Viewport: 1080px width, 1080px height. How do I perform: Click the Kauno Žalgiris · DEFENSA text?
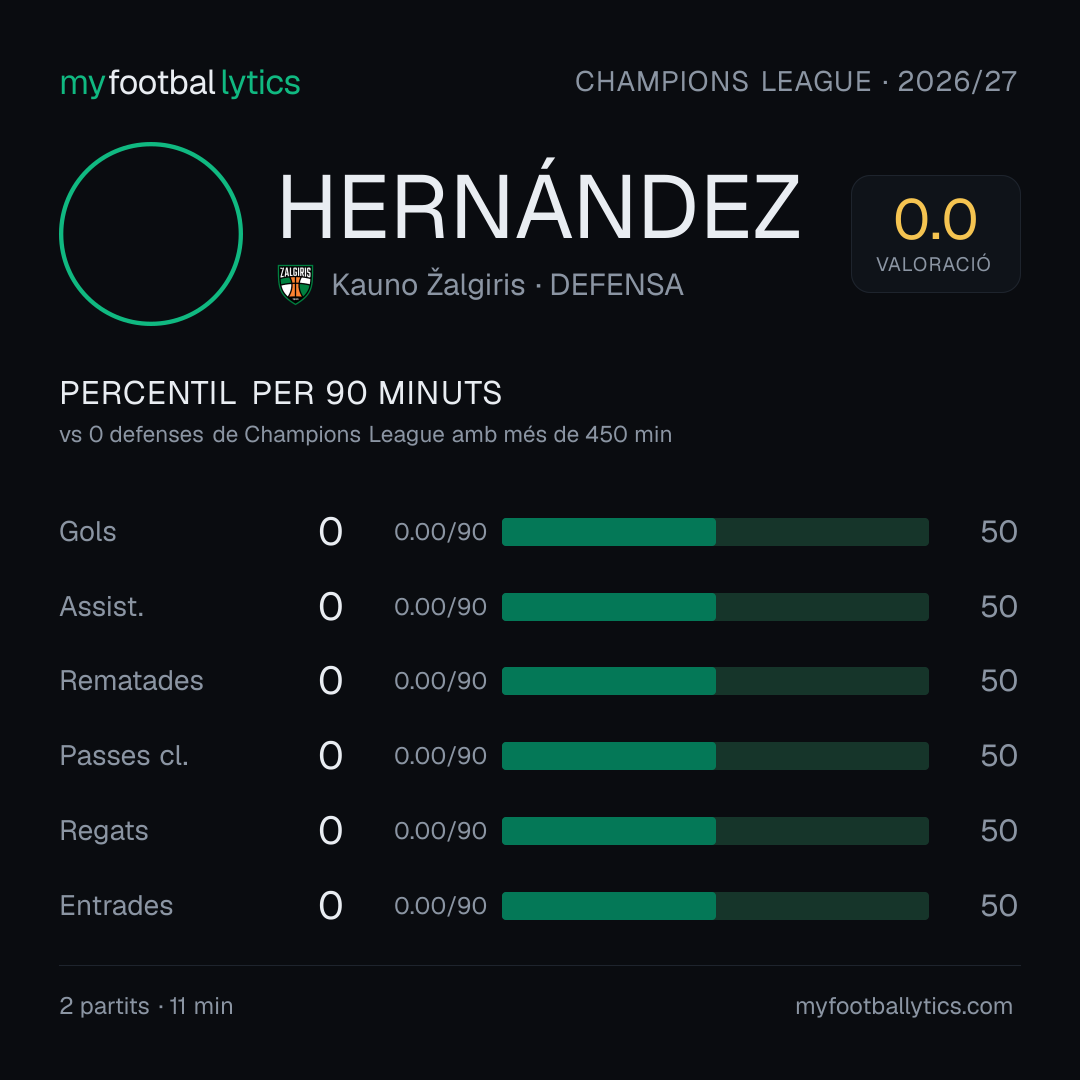pos(508,284)
